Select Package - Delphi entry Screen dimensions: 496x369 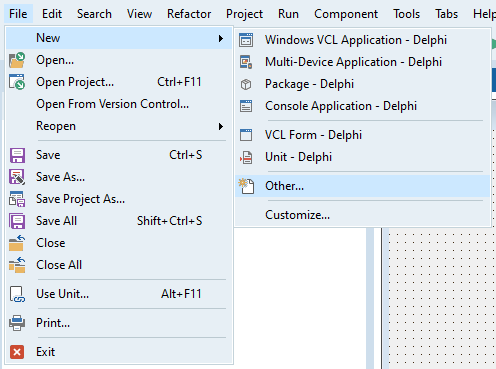click(363, 84)
